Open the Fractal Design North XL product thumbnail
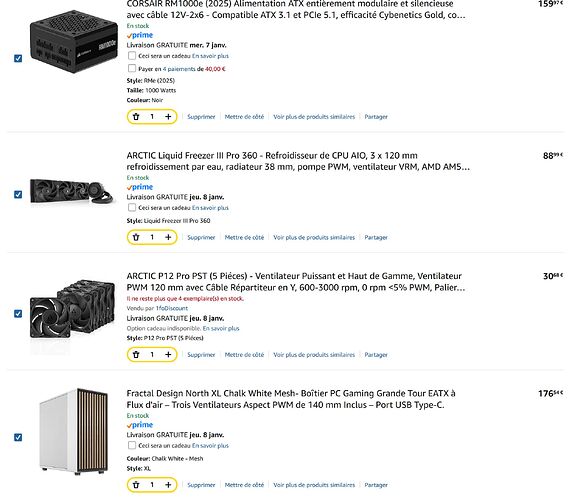Image resolution: width=572 pixels, height=499 pixels. pos(74,432)
